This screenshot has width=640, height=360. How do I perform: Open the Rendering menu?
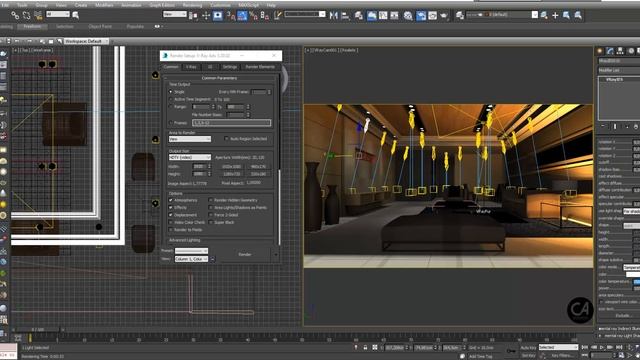coord(192,5)
